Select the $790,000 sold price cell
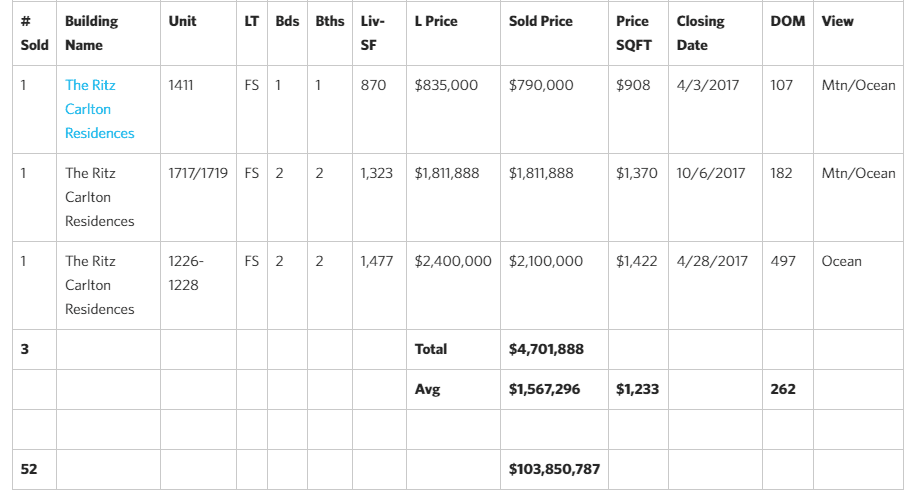920x490 pixels. [x=541, y=85]
